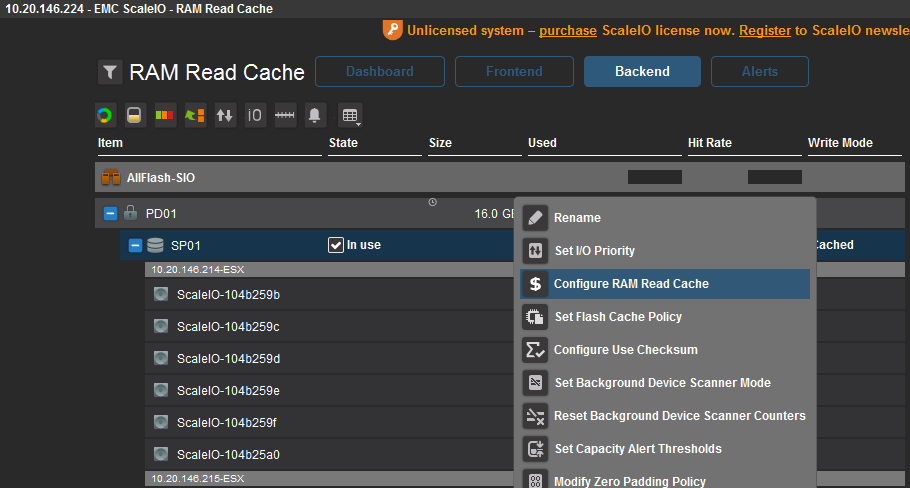The height and width of the screenshot is (488, 910).
Task: Click the padlock icon next to PD01
Action: pos(131,212)
